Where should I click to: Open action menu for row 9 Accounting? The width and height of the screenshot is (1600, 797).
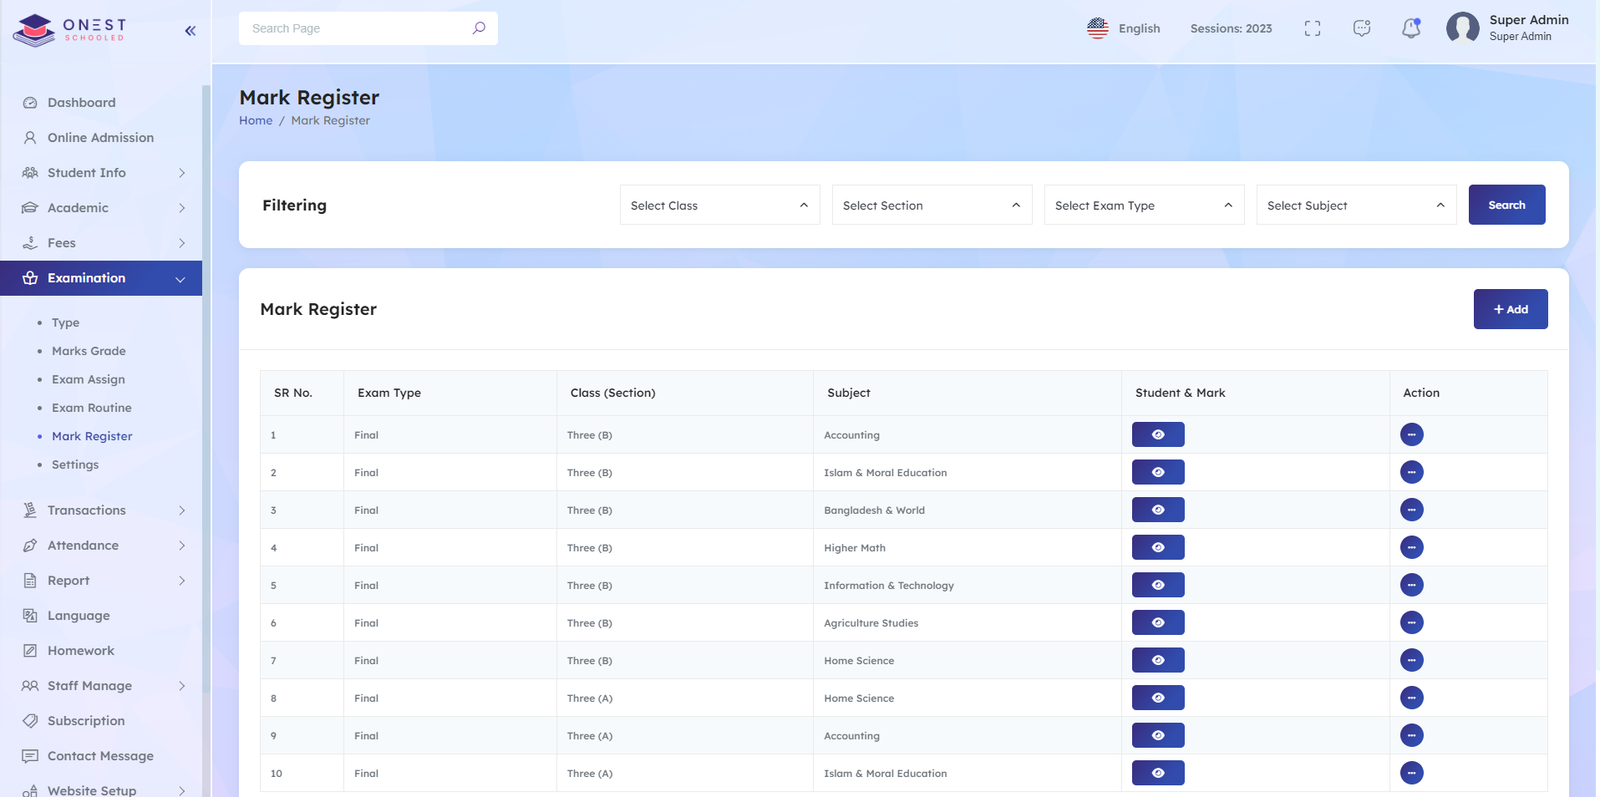click(x=1411, y=736)
